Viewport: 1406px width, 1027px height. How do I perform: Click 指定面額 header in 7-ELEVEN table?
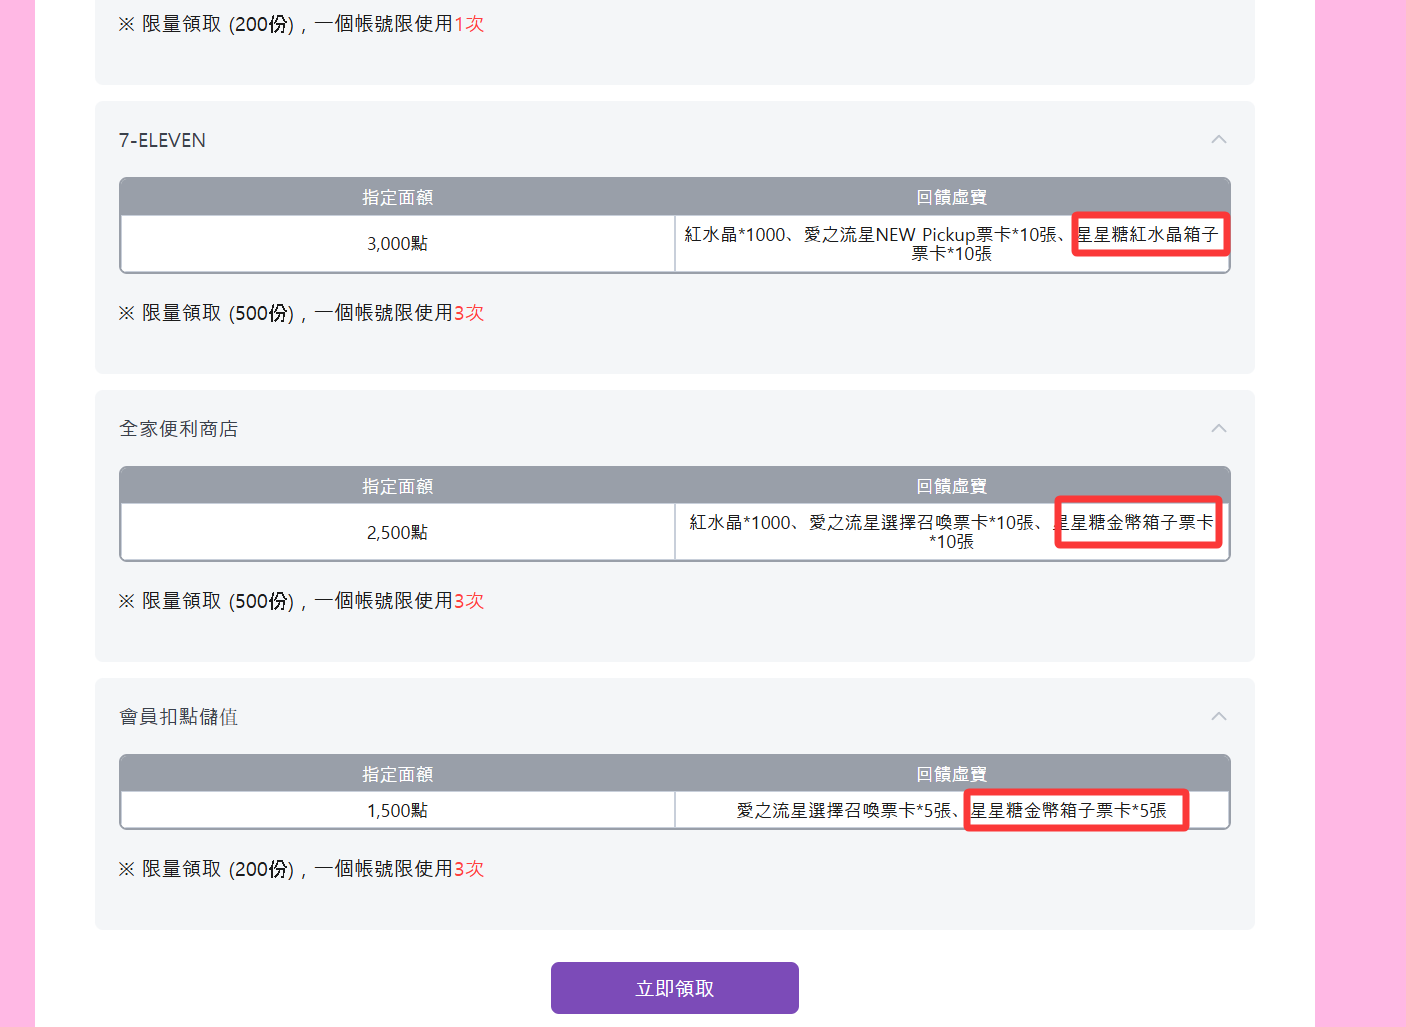click(397, 198)
